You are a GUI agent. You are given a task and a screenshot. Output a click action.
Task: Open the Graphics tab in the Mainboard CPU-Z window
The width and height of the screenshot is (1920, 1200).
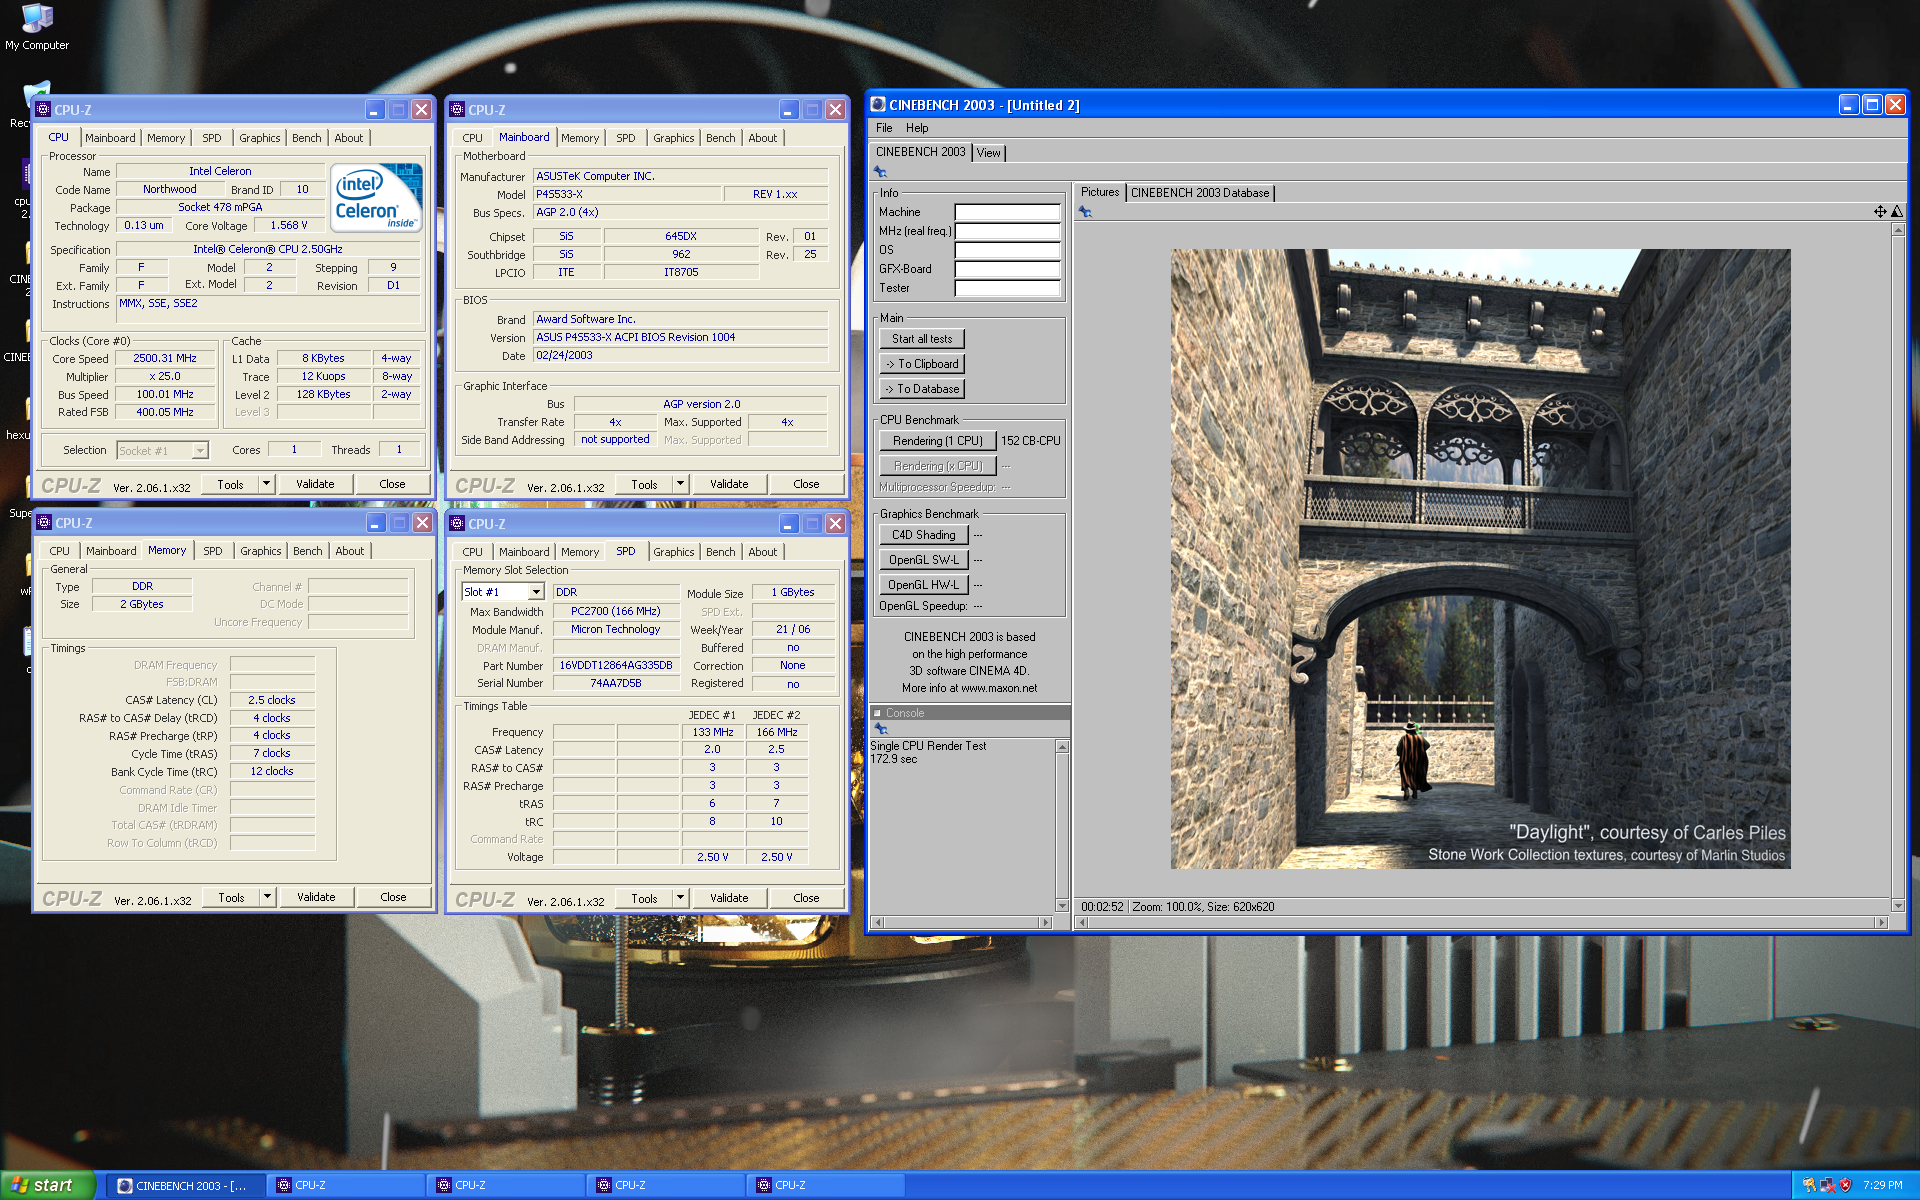click(673, 138)
